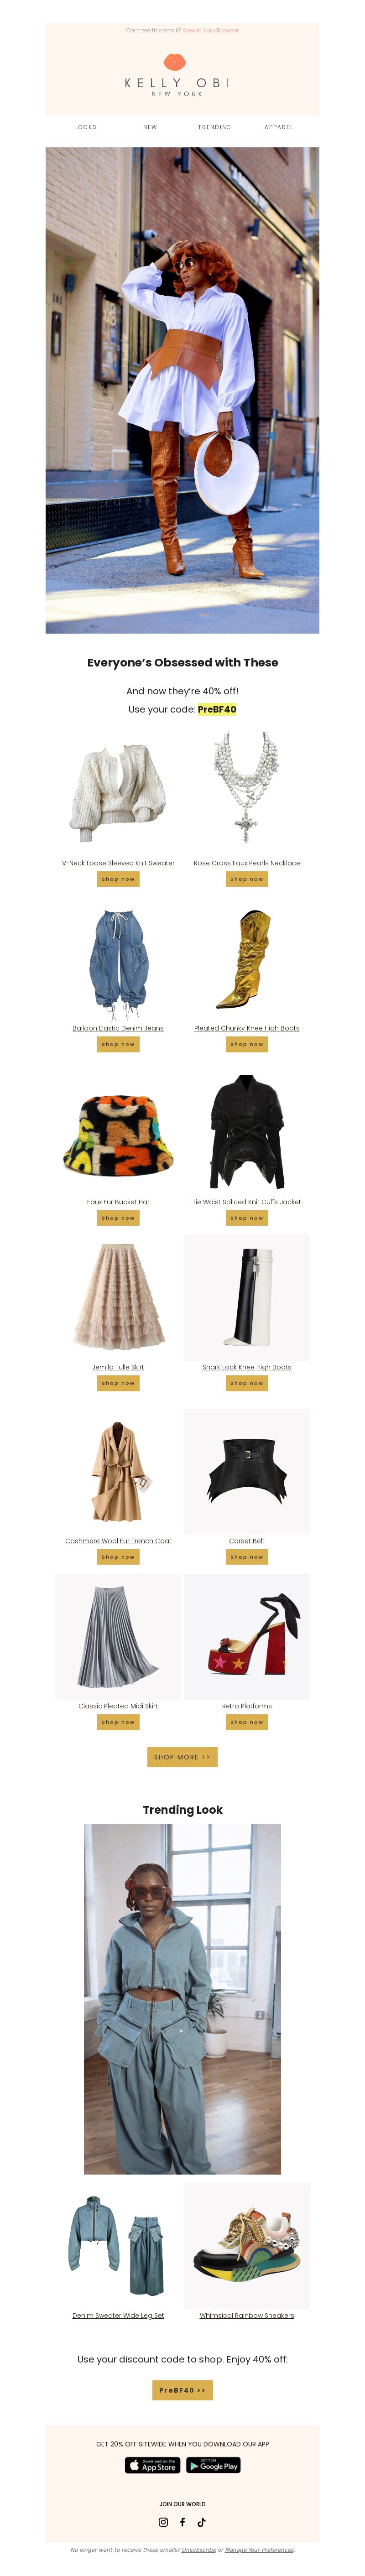This screenshot has width=365, height=2576.
Task: Click Manage Your Preferences link
Action: coord(260,2549)
